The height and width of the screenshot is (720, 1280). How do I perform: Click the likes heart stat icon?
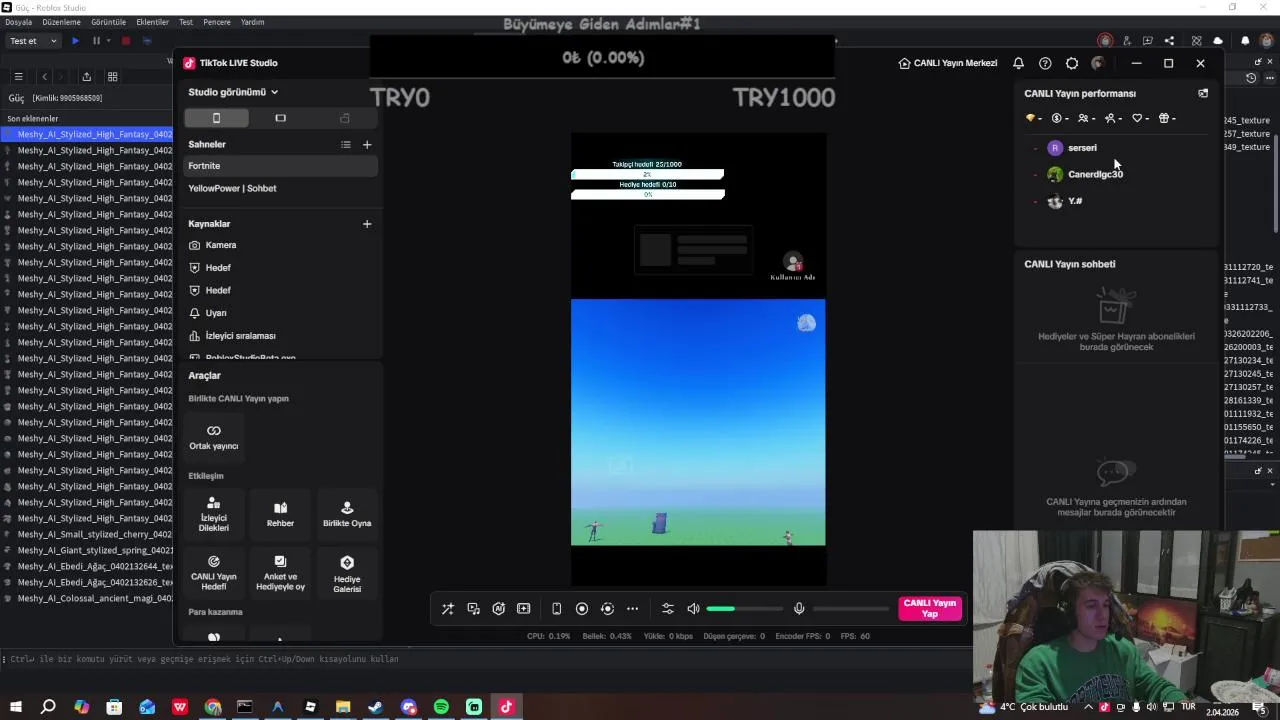click(1140, 118)
